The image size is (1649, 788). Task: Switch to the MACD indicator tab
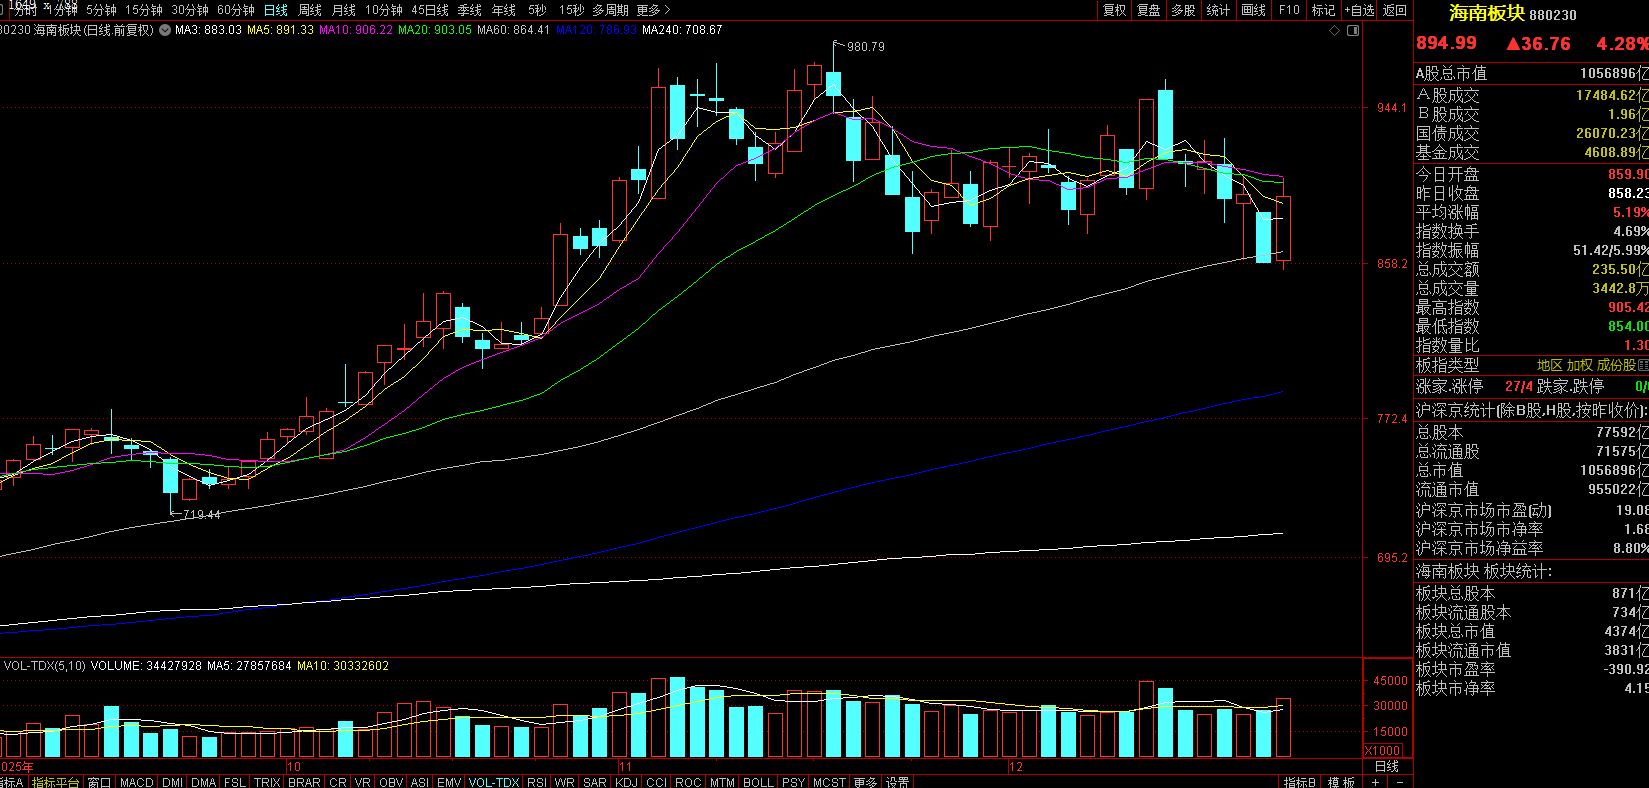pyautogui.click(x=137, y=782)
